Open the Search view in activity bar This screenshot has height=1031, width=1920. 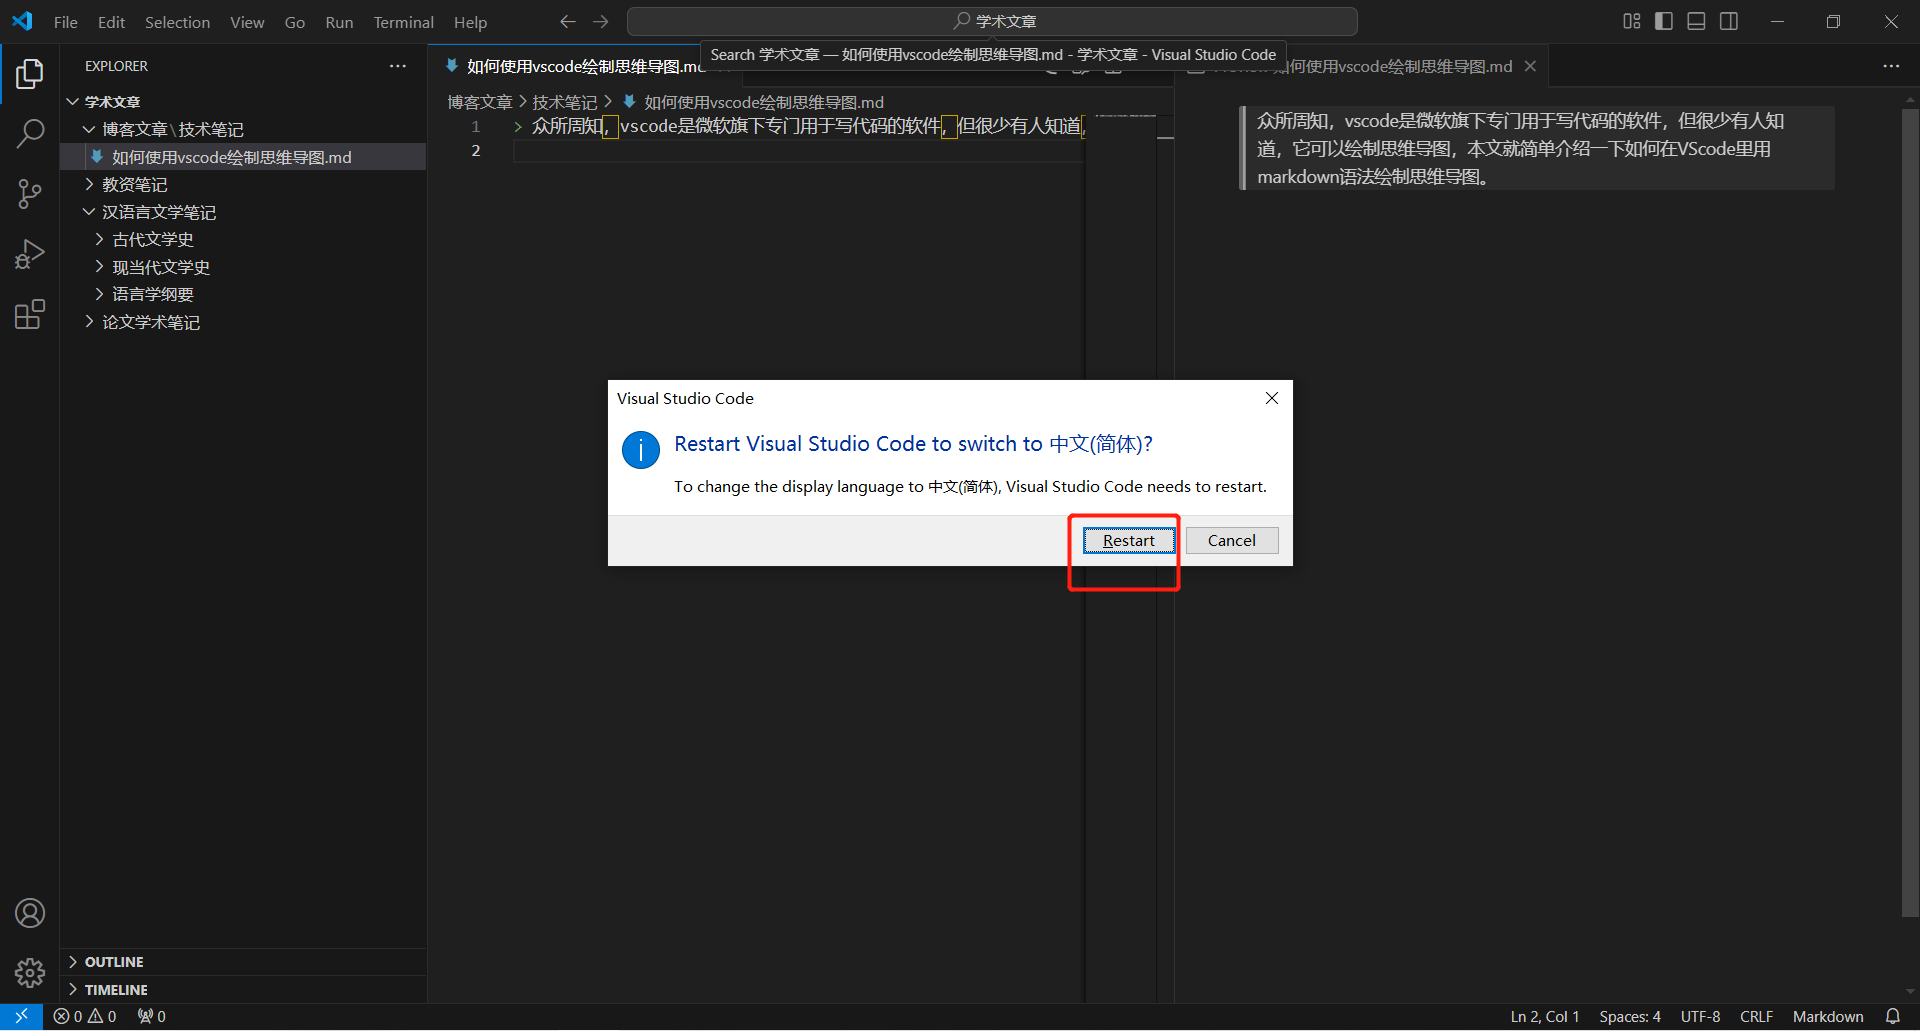[x=30, y=133]
